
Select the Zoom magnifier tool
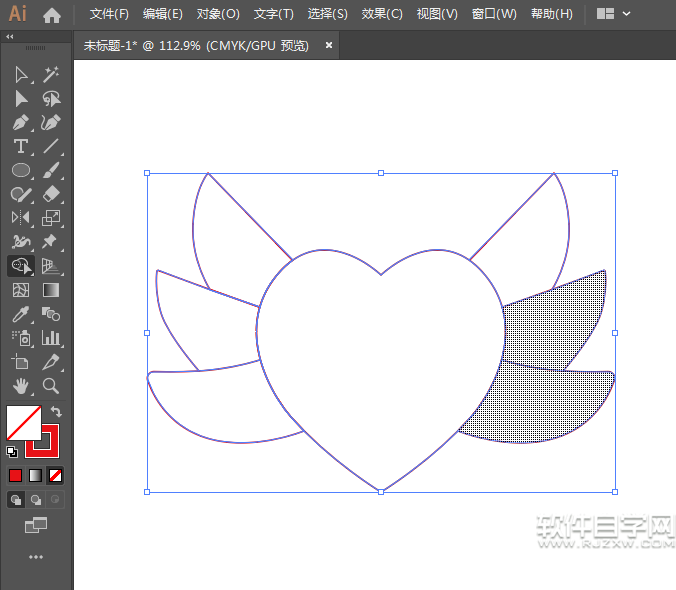tap(51, 385)
